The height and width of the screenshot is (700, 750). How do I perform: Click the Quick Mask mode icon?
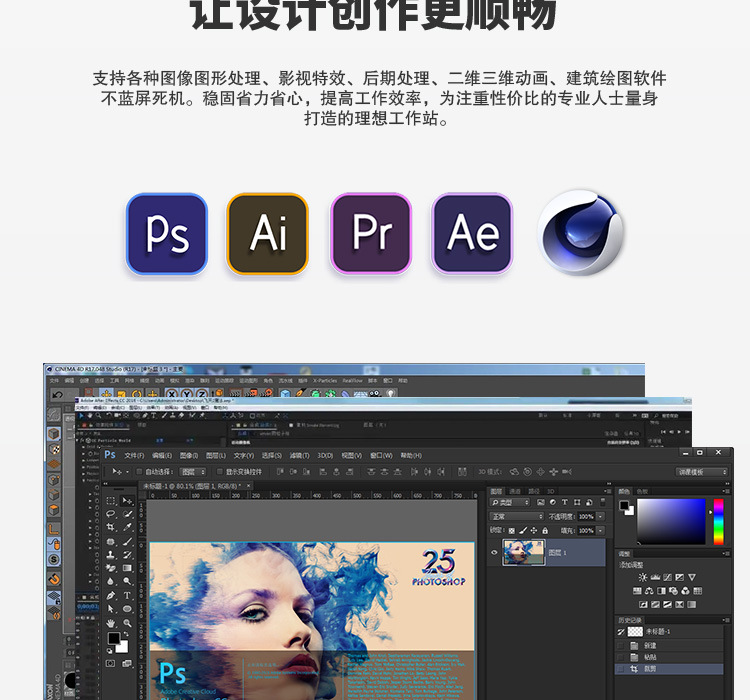[111, 664]
